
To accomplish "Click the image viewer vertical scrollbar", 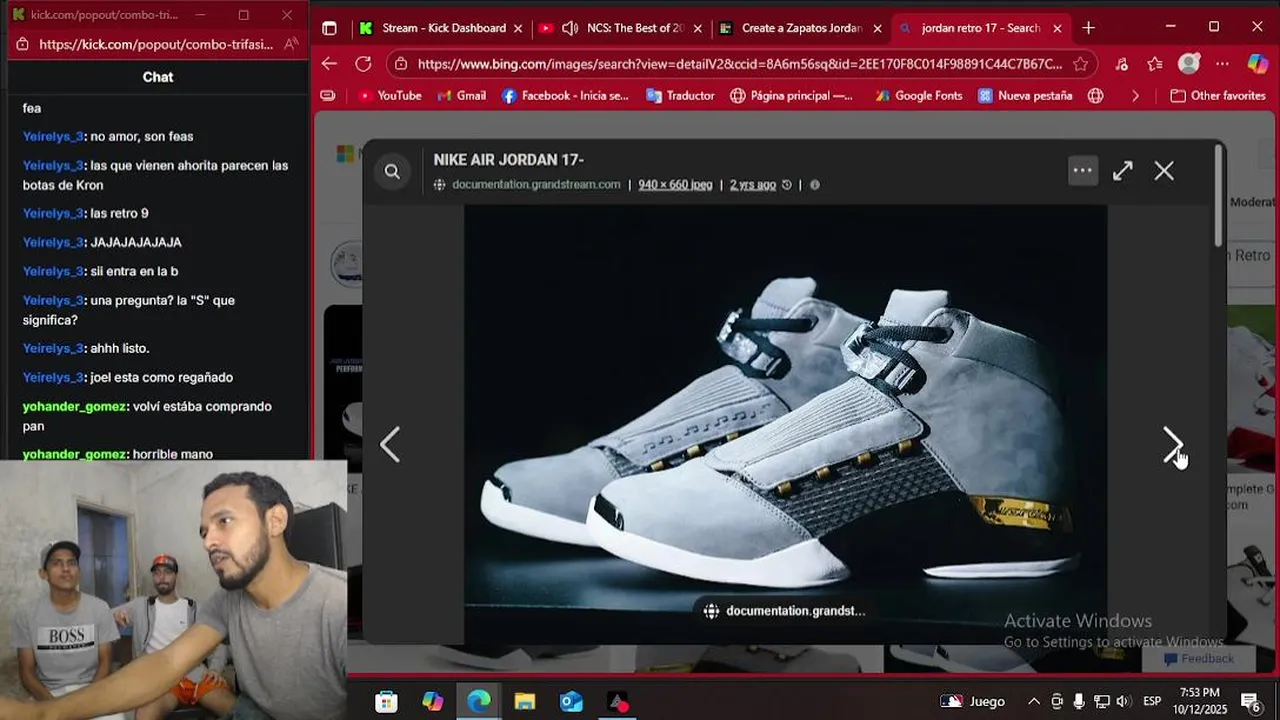I will pyautogui.click(x=1219, y=195).
